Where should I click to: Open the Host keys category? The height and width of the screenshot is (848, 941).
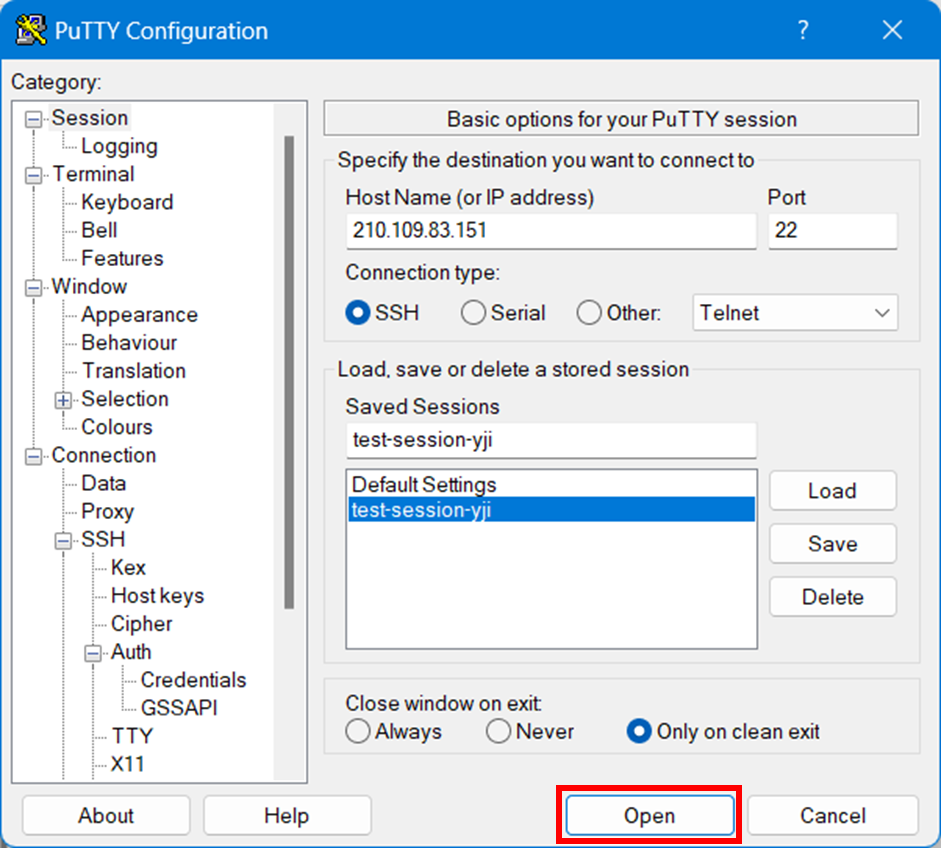click(158, 596)
